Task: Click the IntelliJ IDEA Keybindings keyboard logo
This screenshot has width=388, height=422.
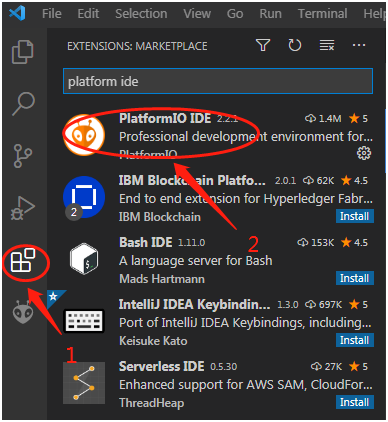Action: pos(84,321)
